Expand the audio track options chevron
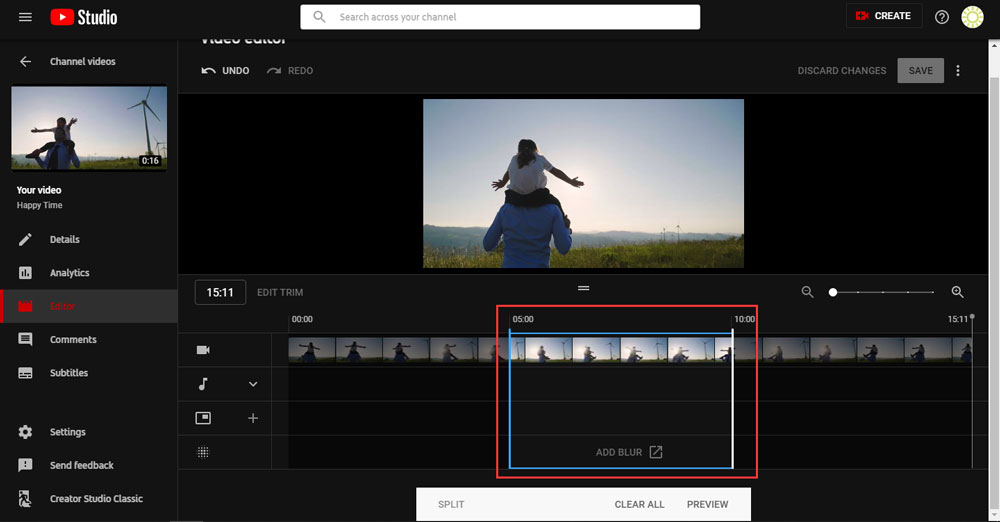Screen dimensions: 1000x522 tap(253, 384)
